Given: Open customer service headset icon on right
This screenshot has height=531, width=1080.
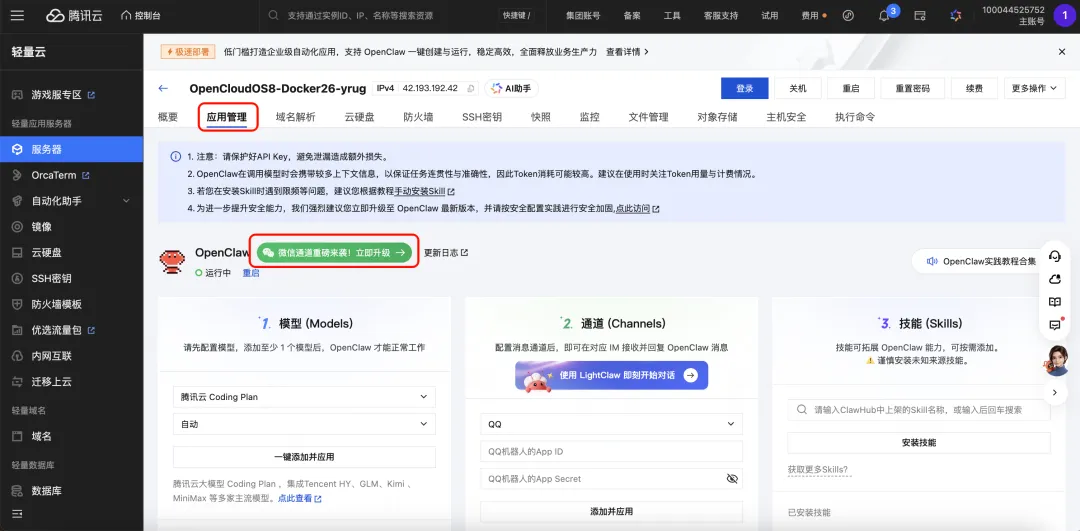Looking at the screenshot, I should tap(1055, 256).
